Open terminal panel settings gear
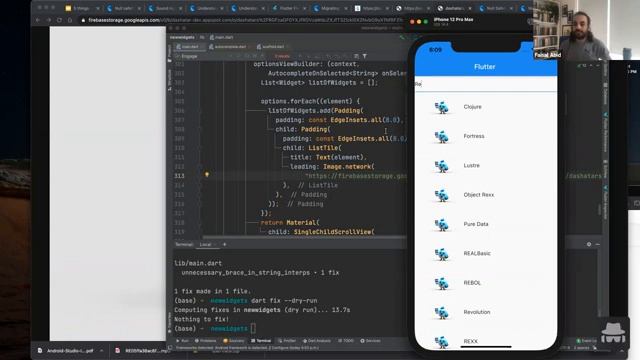 tap(589, 244)
